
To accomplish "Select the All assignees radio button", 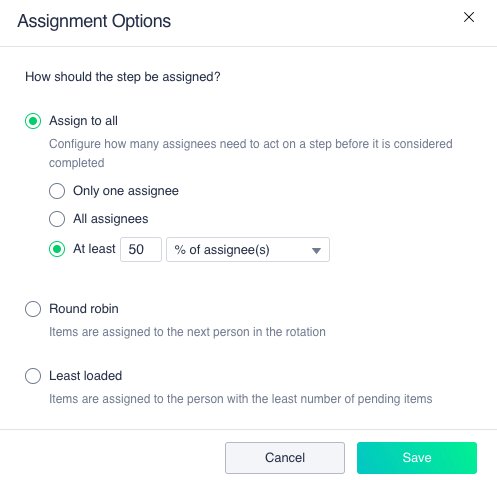I will tap(57, 219).
